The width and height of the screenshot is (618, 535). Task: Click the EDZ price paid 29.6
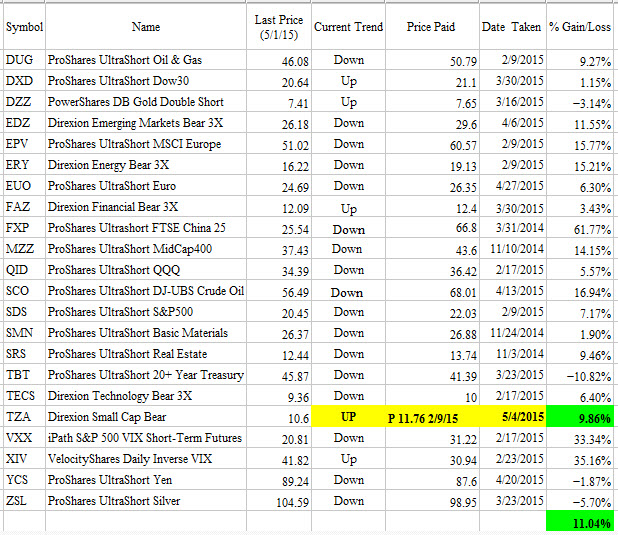[x=432, y=123]
